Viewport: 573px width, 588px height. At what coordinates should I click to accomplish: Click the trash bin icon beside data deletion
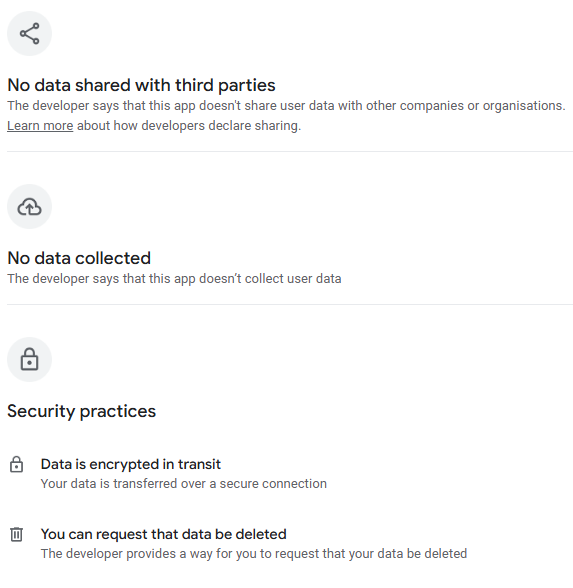tap(16, 534)
